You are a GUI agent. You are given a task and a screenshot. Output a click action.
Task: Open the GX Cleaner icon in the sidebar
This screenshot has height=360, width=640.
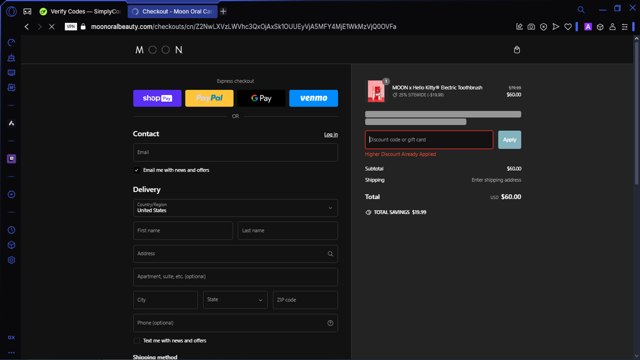pos(11,58)
